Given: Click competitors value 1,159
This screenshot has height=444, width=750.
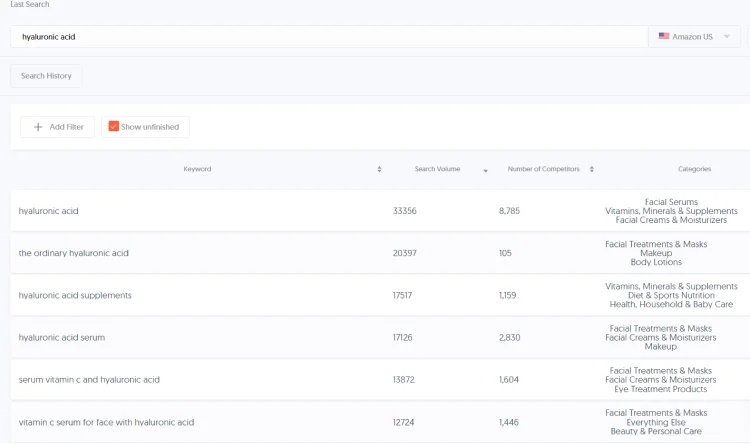Looking at the screenshot, I should tap(507, 295).
